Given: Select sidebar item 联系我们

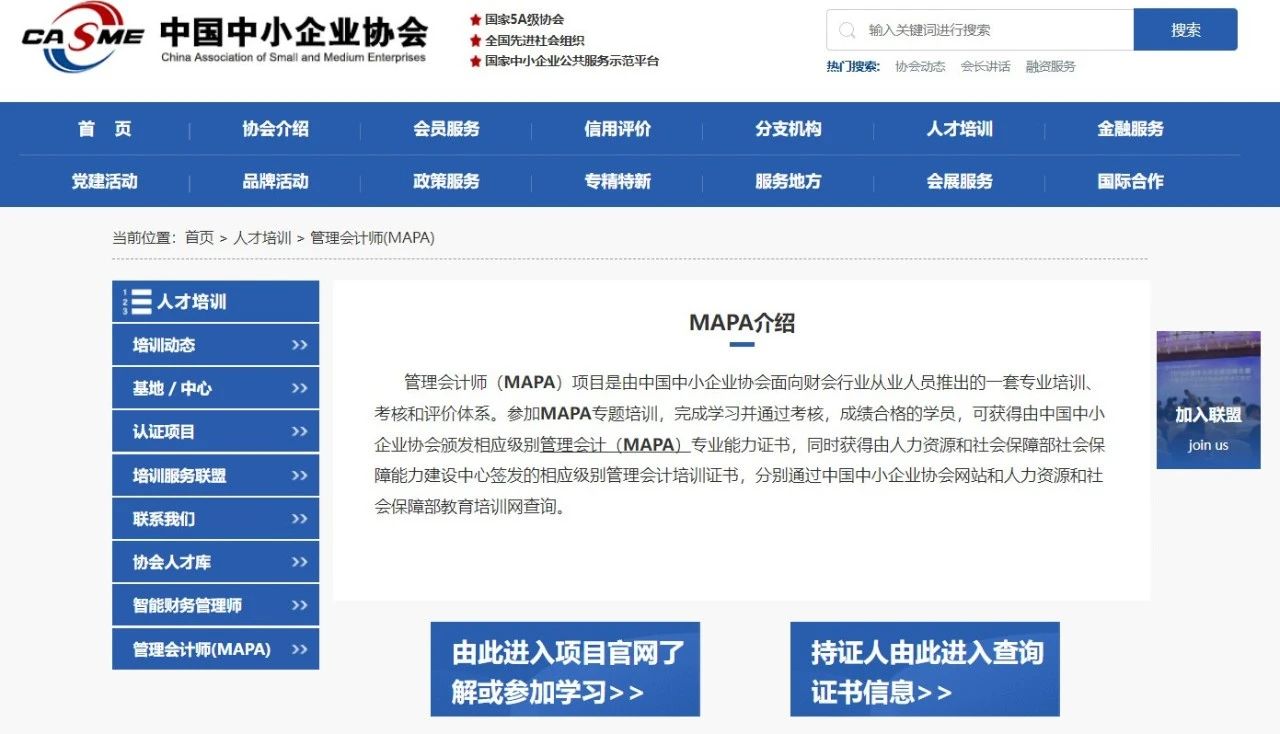Looking at the screenshot, I should click(x=215, y=519).
